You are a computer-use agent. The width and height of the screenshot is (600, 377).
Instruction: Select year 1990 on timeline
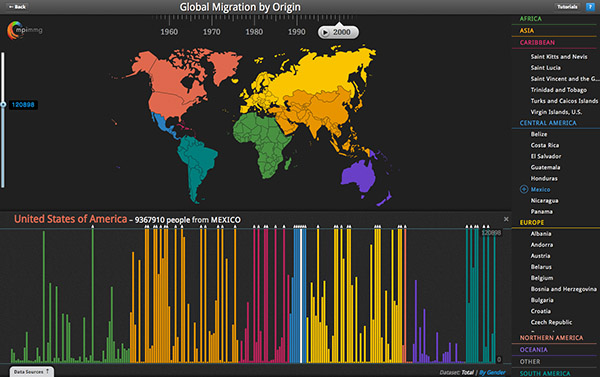point(297,32)
